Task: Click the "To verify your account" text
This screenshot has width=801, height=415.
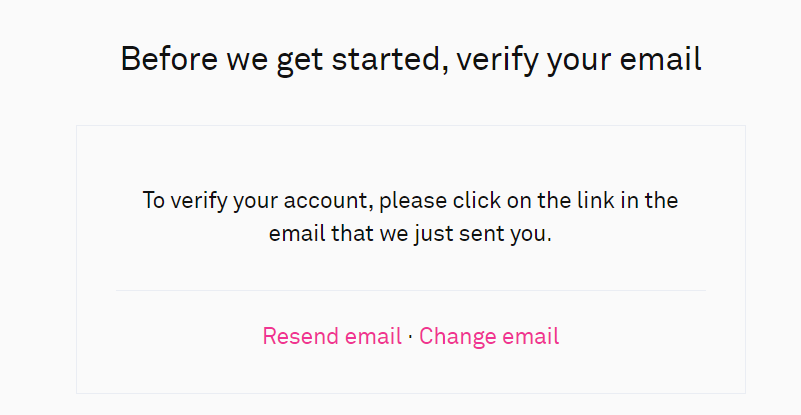Action: point(257,200)
